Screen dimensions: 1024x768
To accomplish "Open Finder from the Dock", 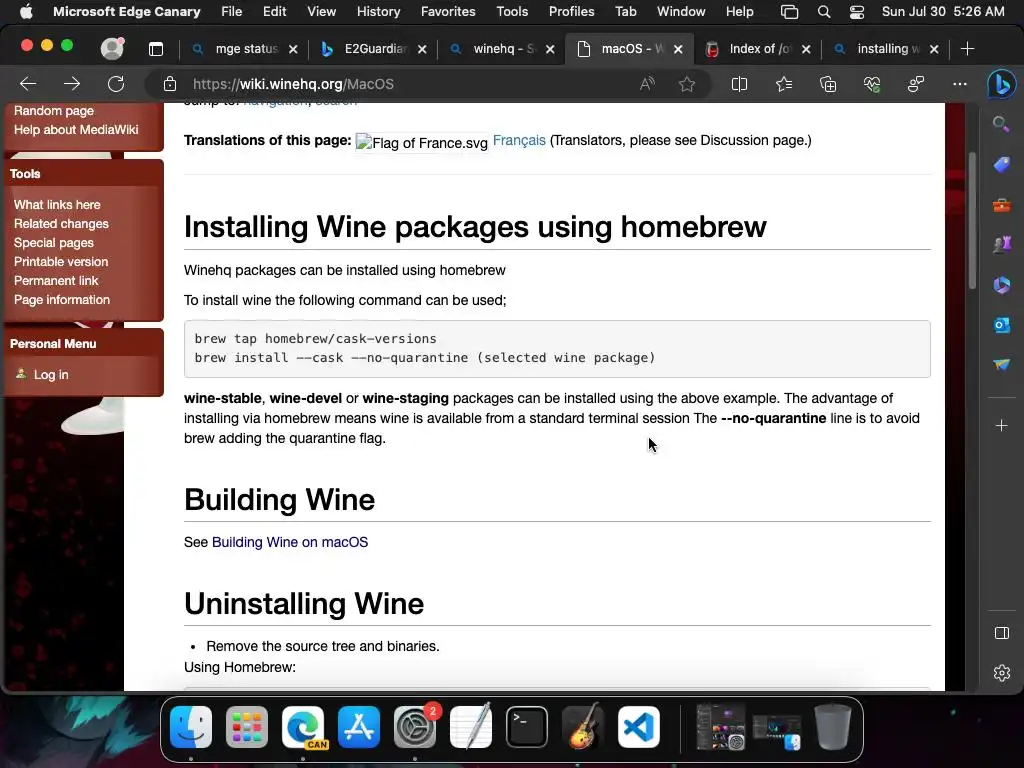I will coord(191,727).
